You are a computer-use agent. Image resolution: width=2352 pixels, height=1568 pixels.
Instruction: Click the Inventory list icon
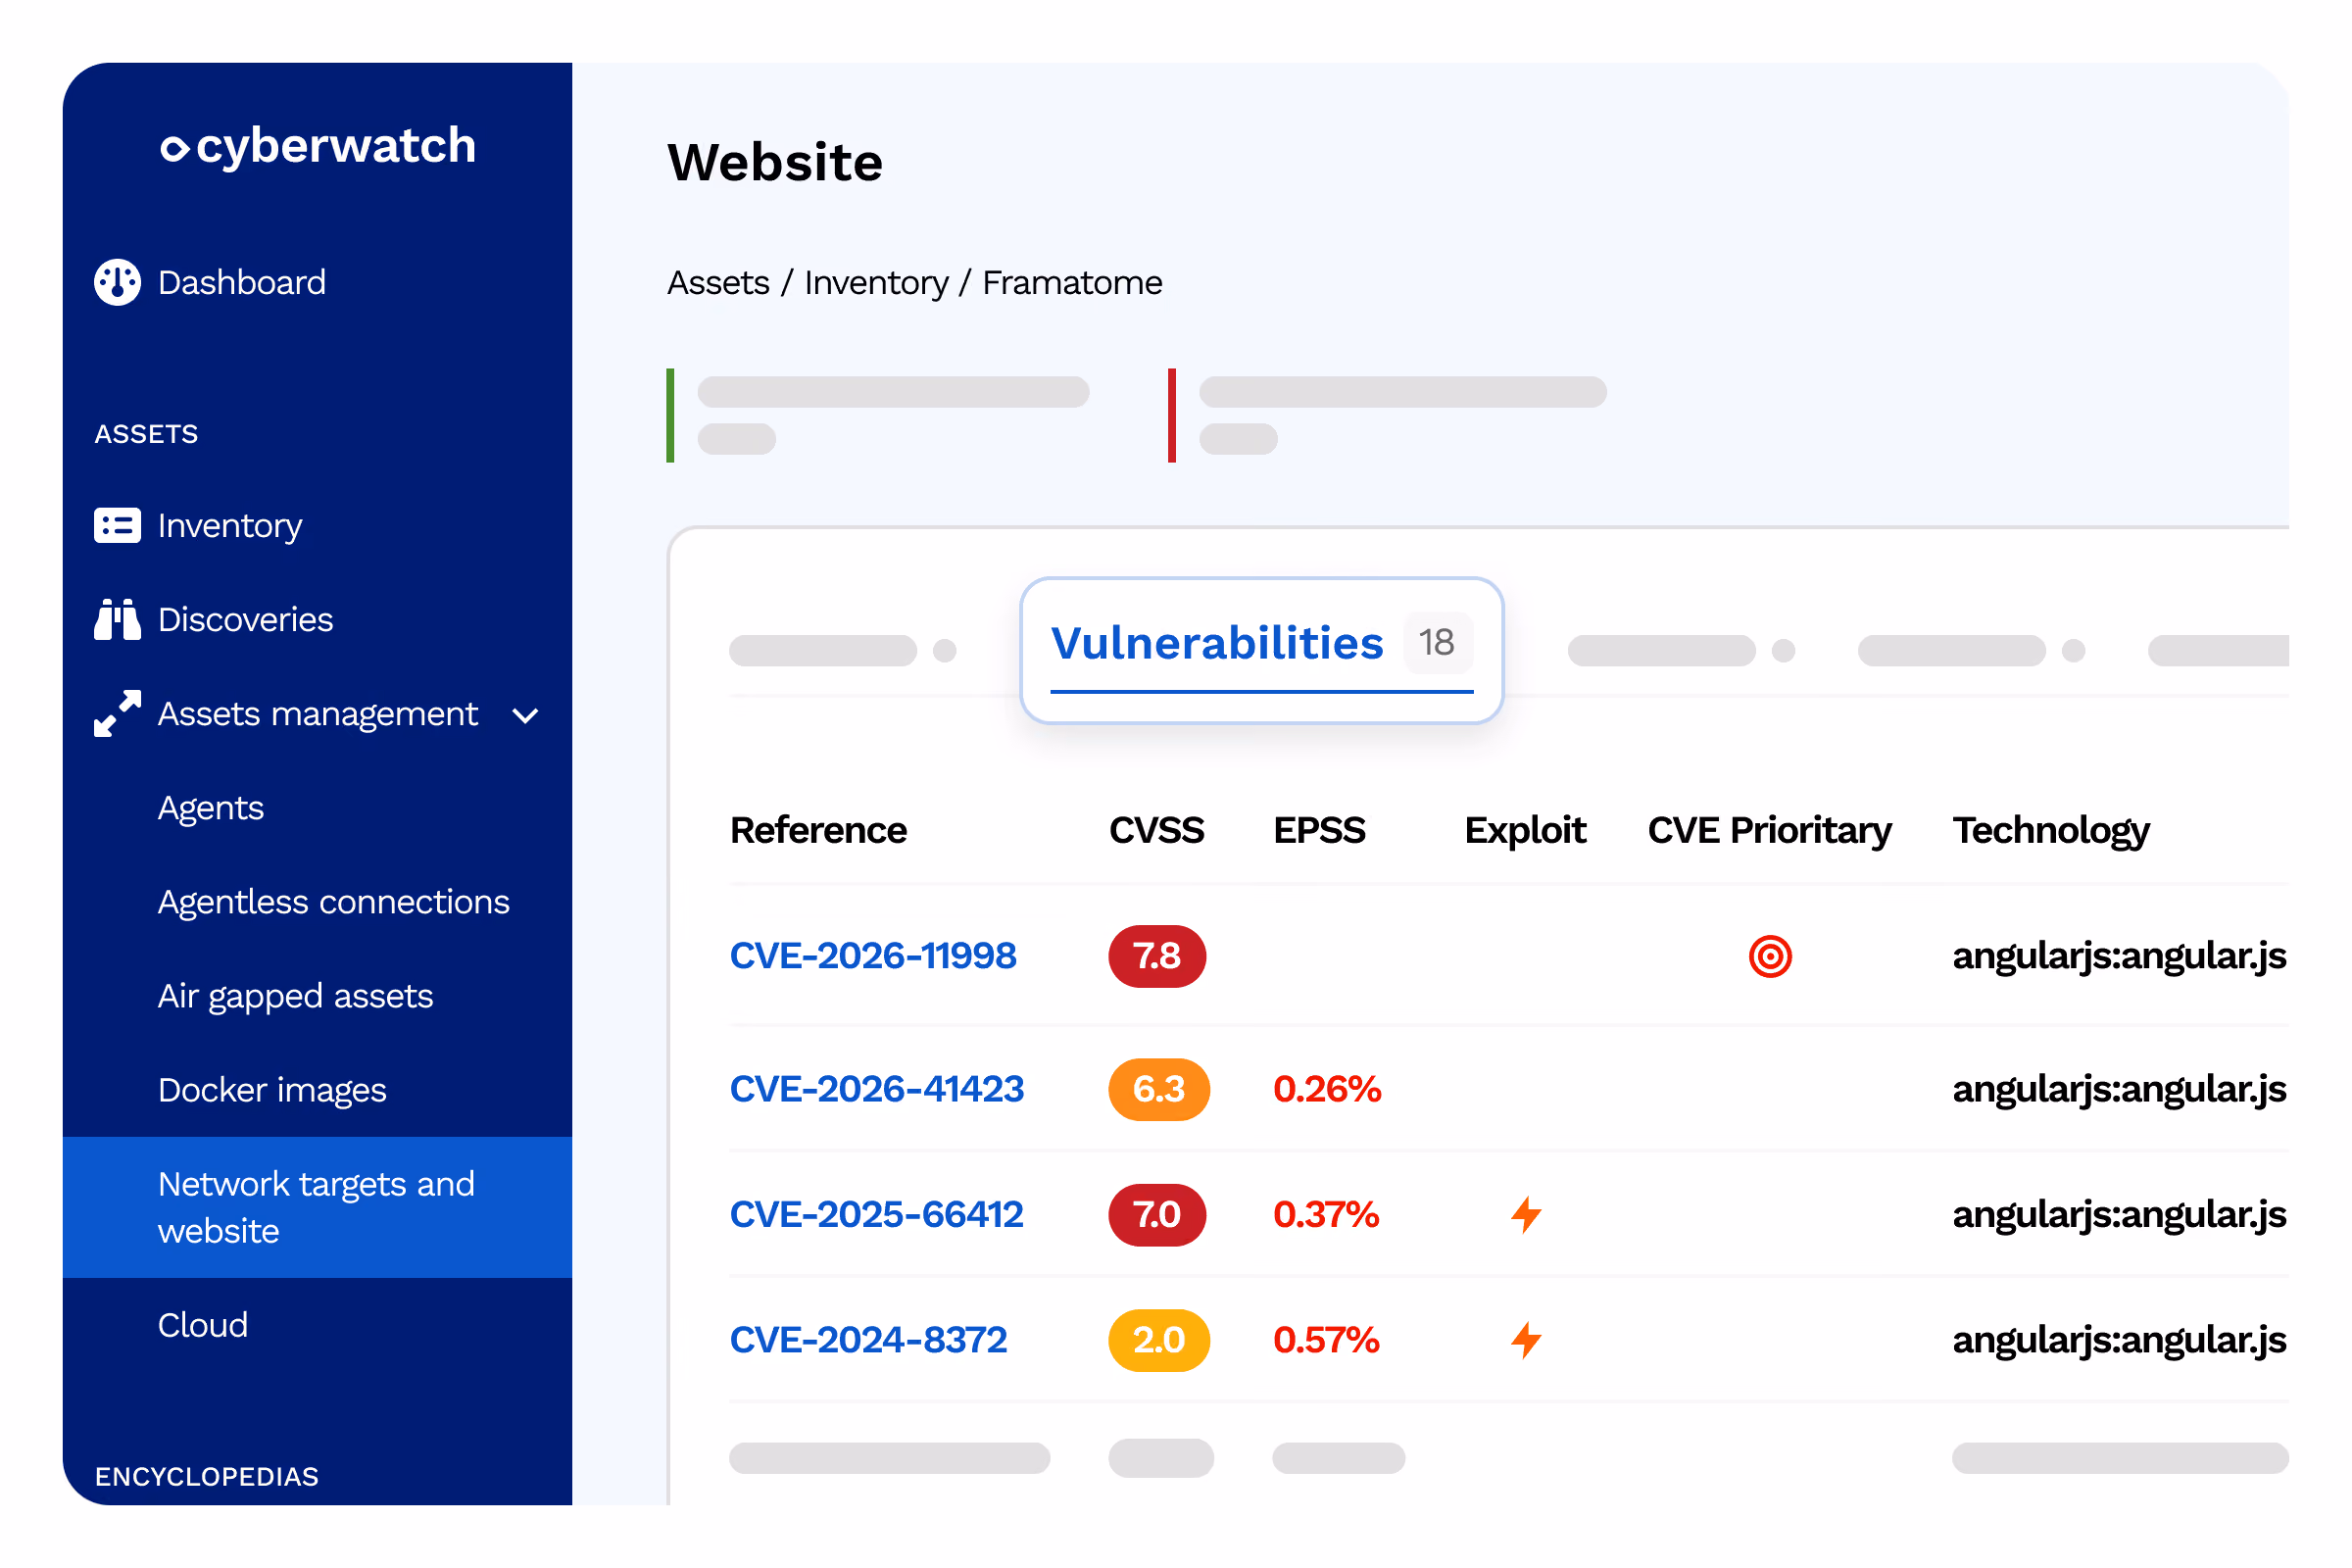tap(118, 525)
